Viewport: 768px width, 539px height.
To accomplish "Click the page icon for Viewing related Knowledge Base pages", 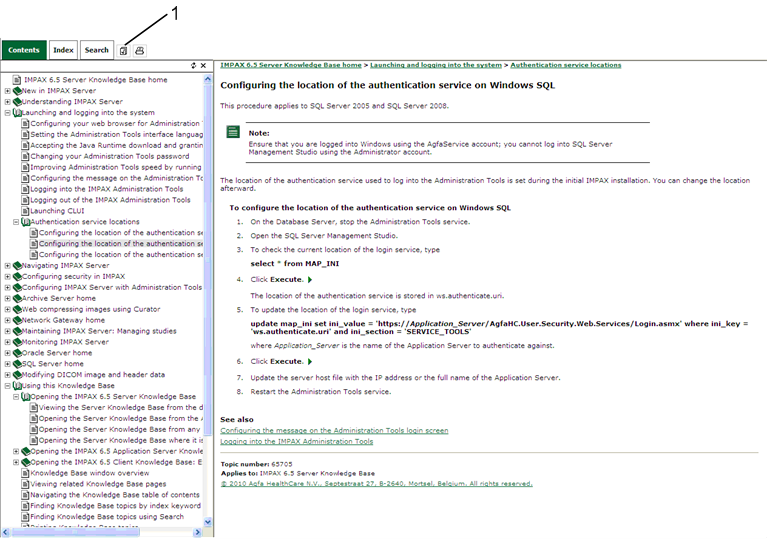I will [x=25, y=484].
